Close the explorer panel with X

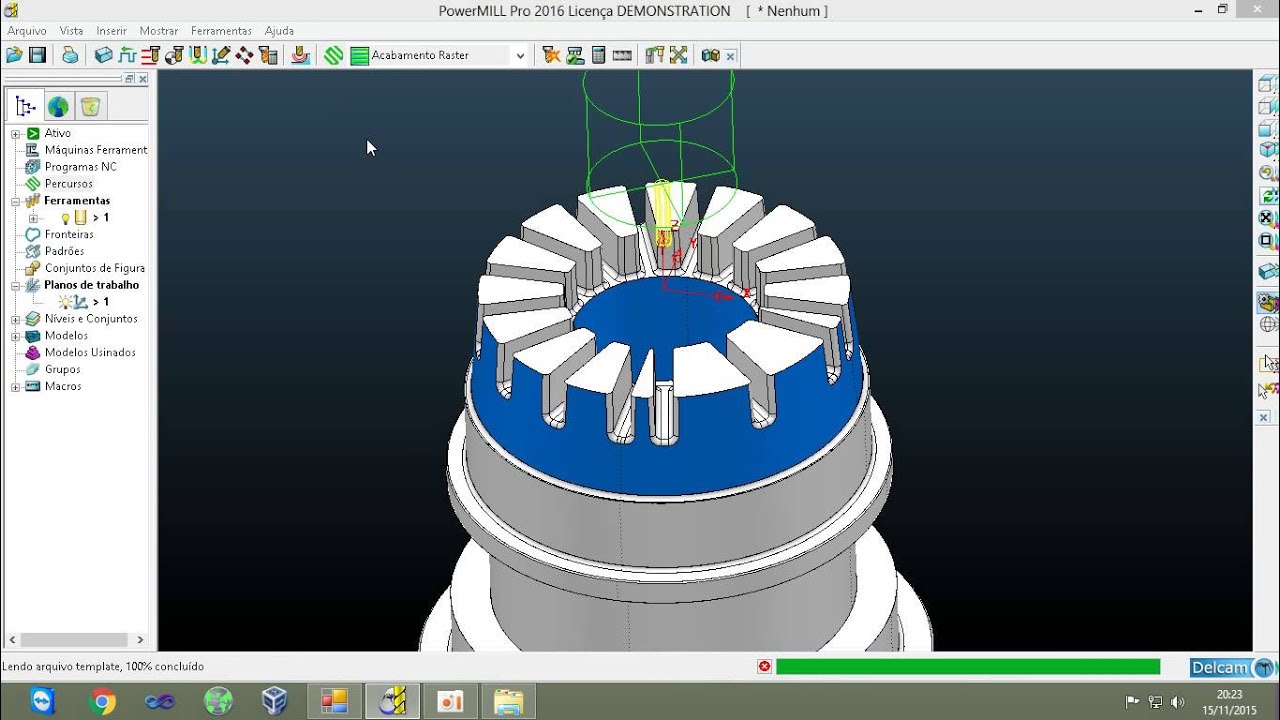pyautogui.click(x=142, y=79)
